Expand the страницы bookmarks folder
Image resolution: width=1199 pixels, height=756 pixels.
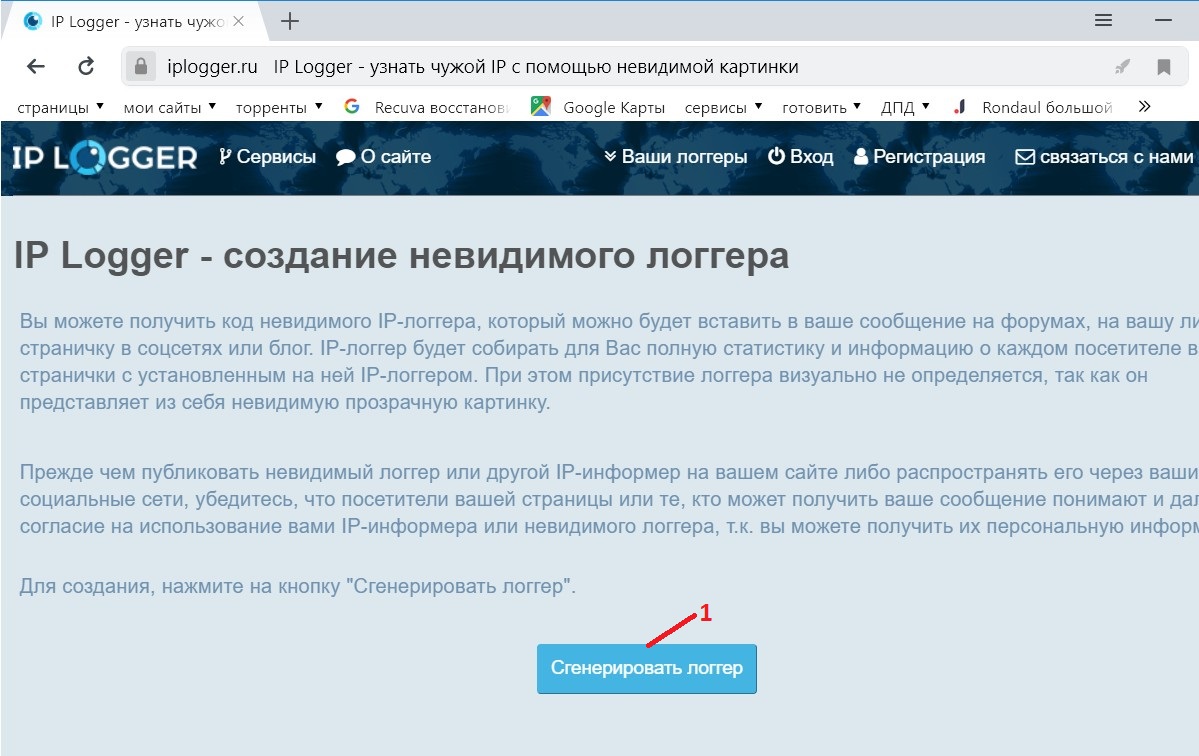point(60,107)
